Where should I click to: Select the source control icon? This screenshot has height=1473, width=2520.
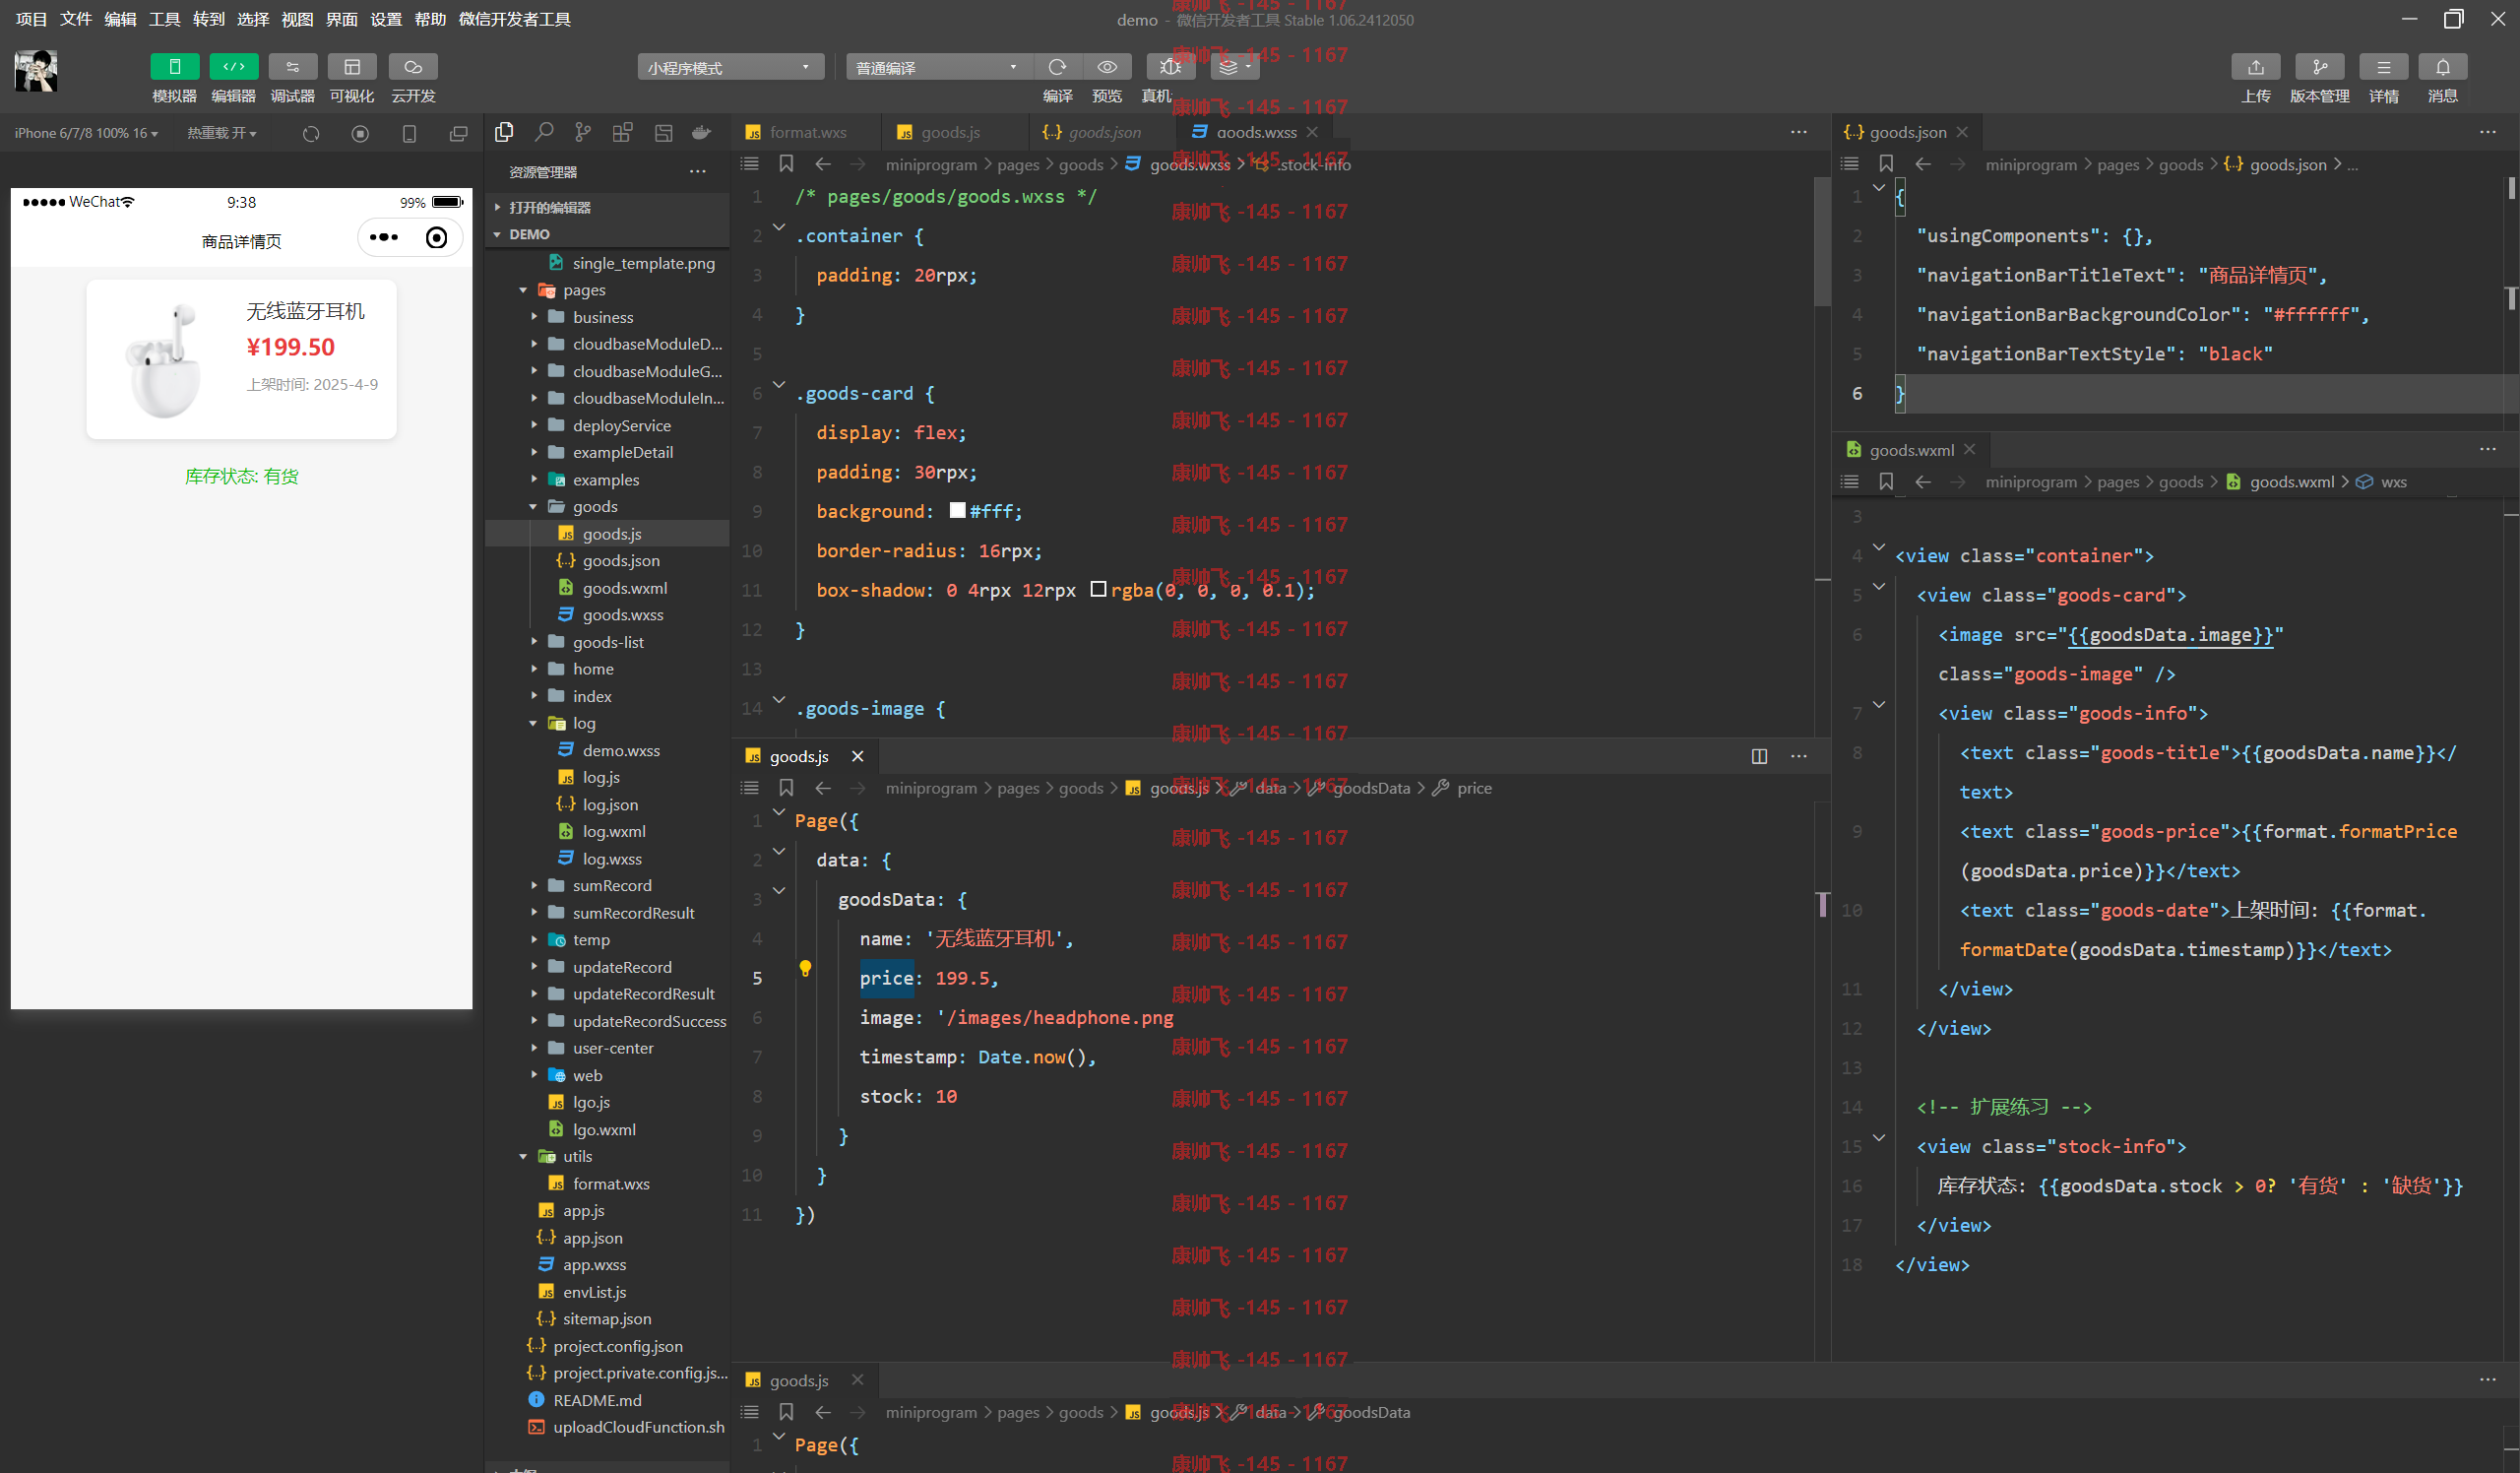pyautogui.click(x=583, y=132)
